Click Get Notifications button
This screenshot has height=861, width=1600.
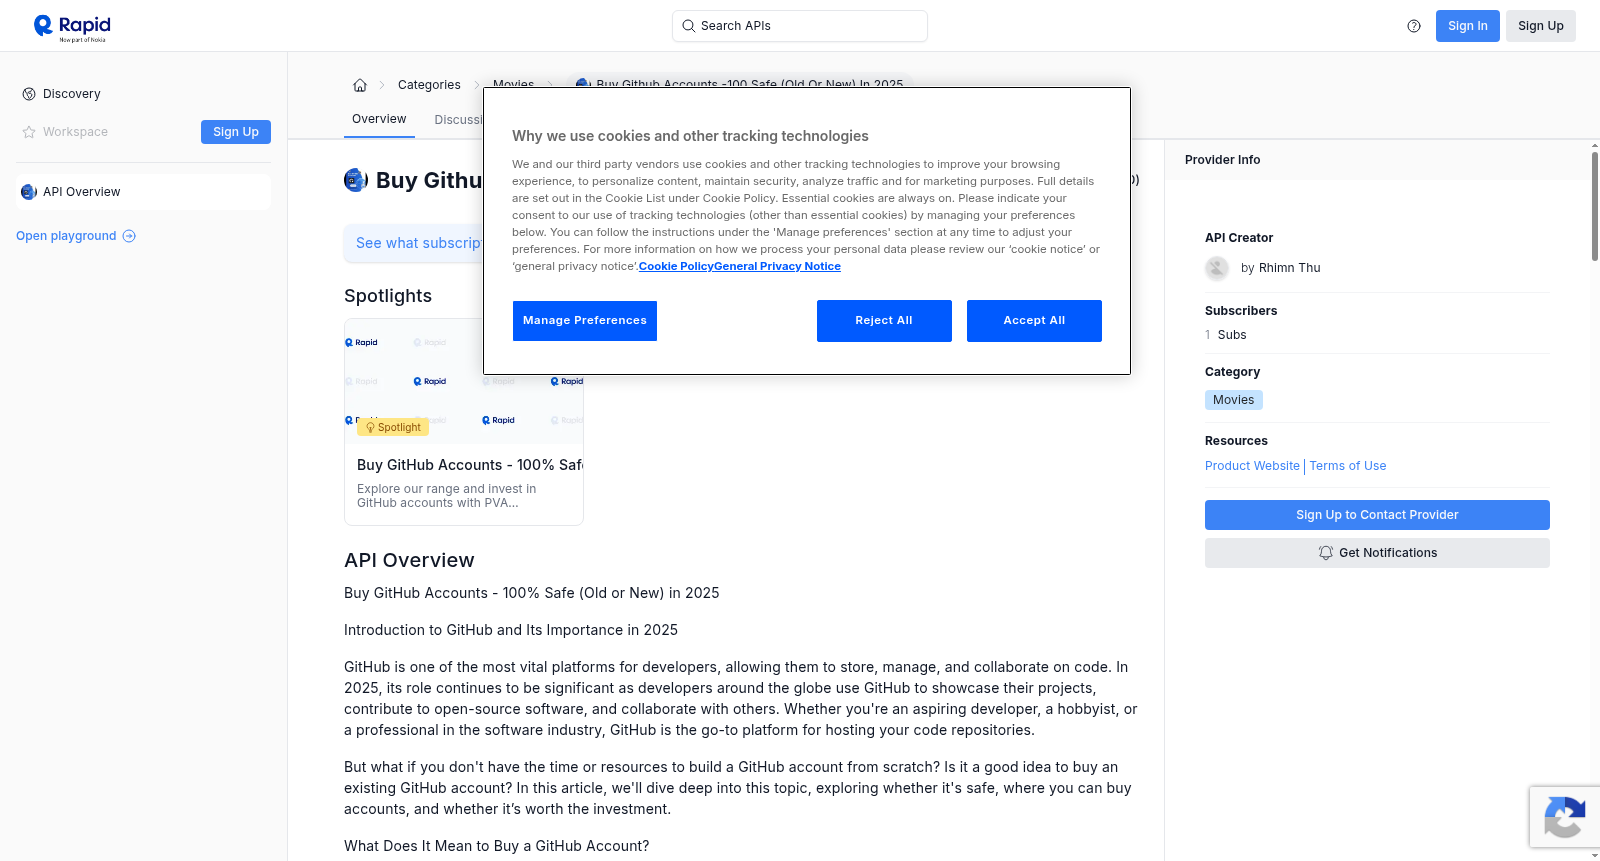pos(1377,553)
